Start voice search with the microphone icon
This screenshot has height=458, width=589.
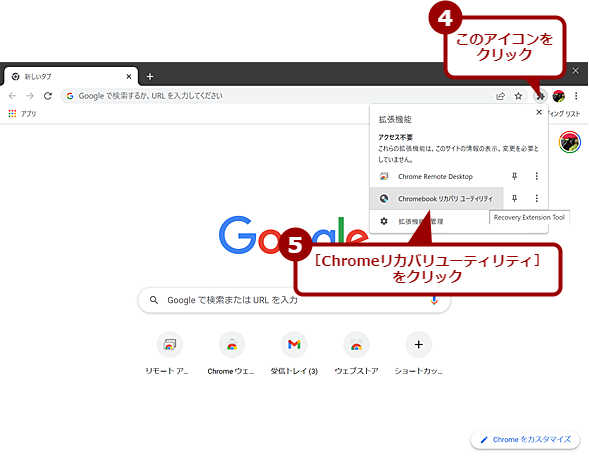434,301
